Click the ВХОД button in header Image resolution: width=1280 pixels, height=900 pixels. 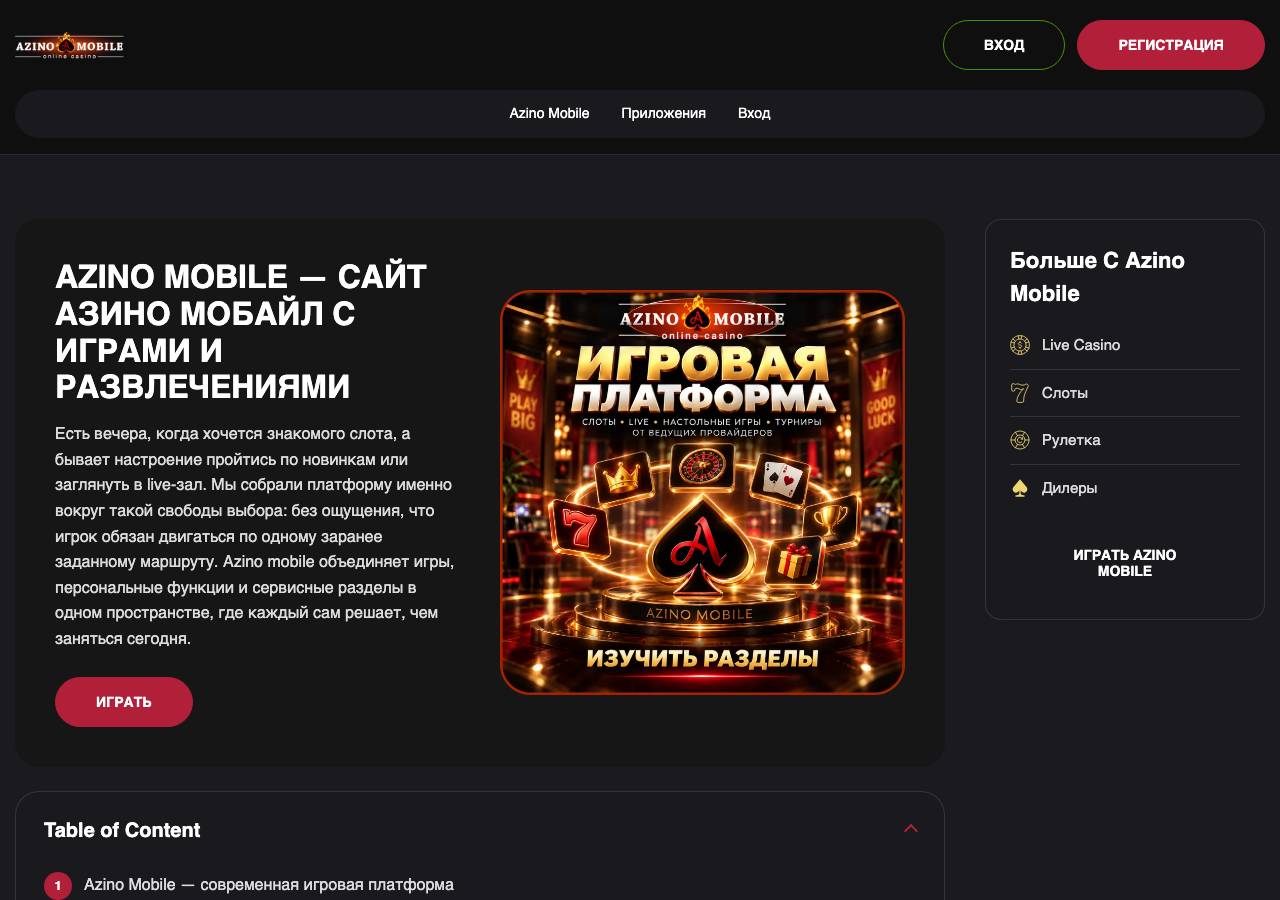(x=1004, y=45)
